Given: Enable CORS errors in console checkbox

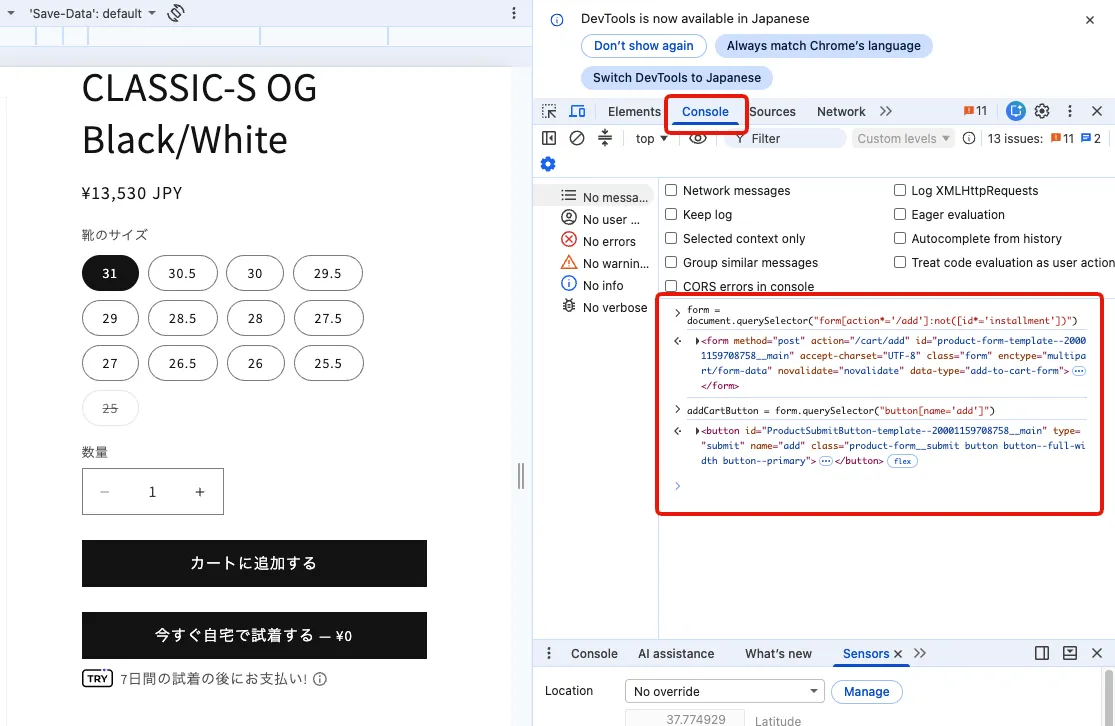Looking at the screenshot, I should click(671, 286).
